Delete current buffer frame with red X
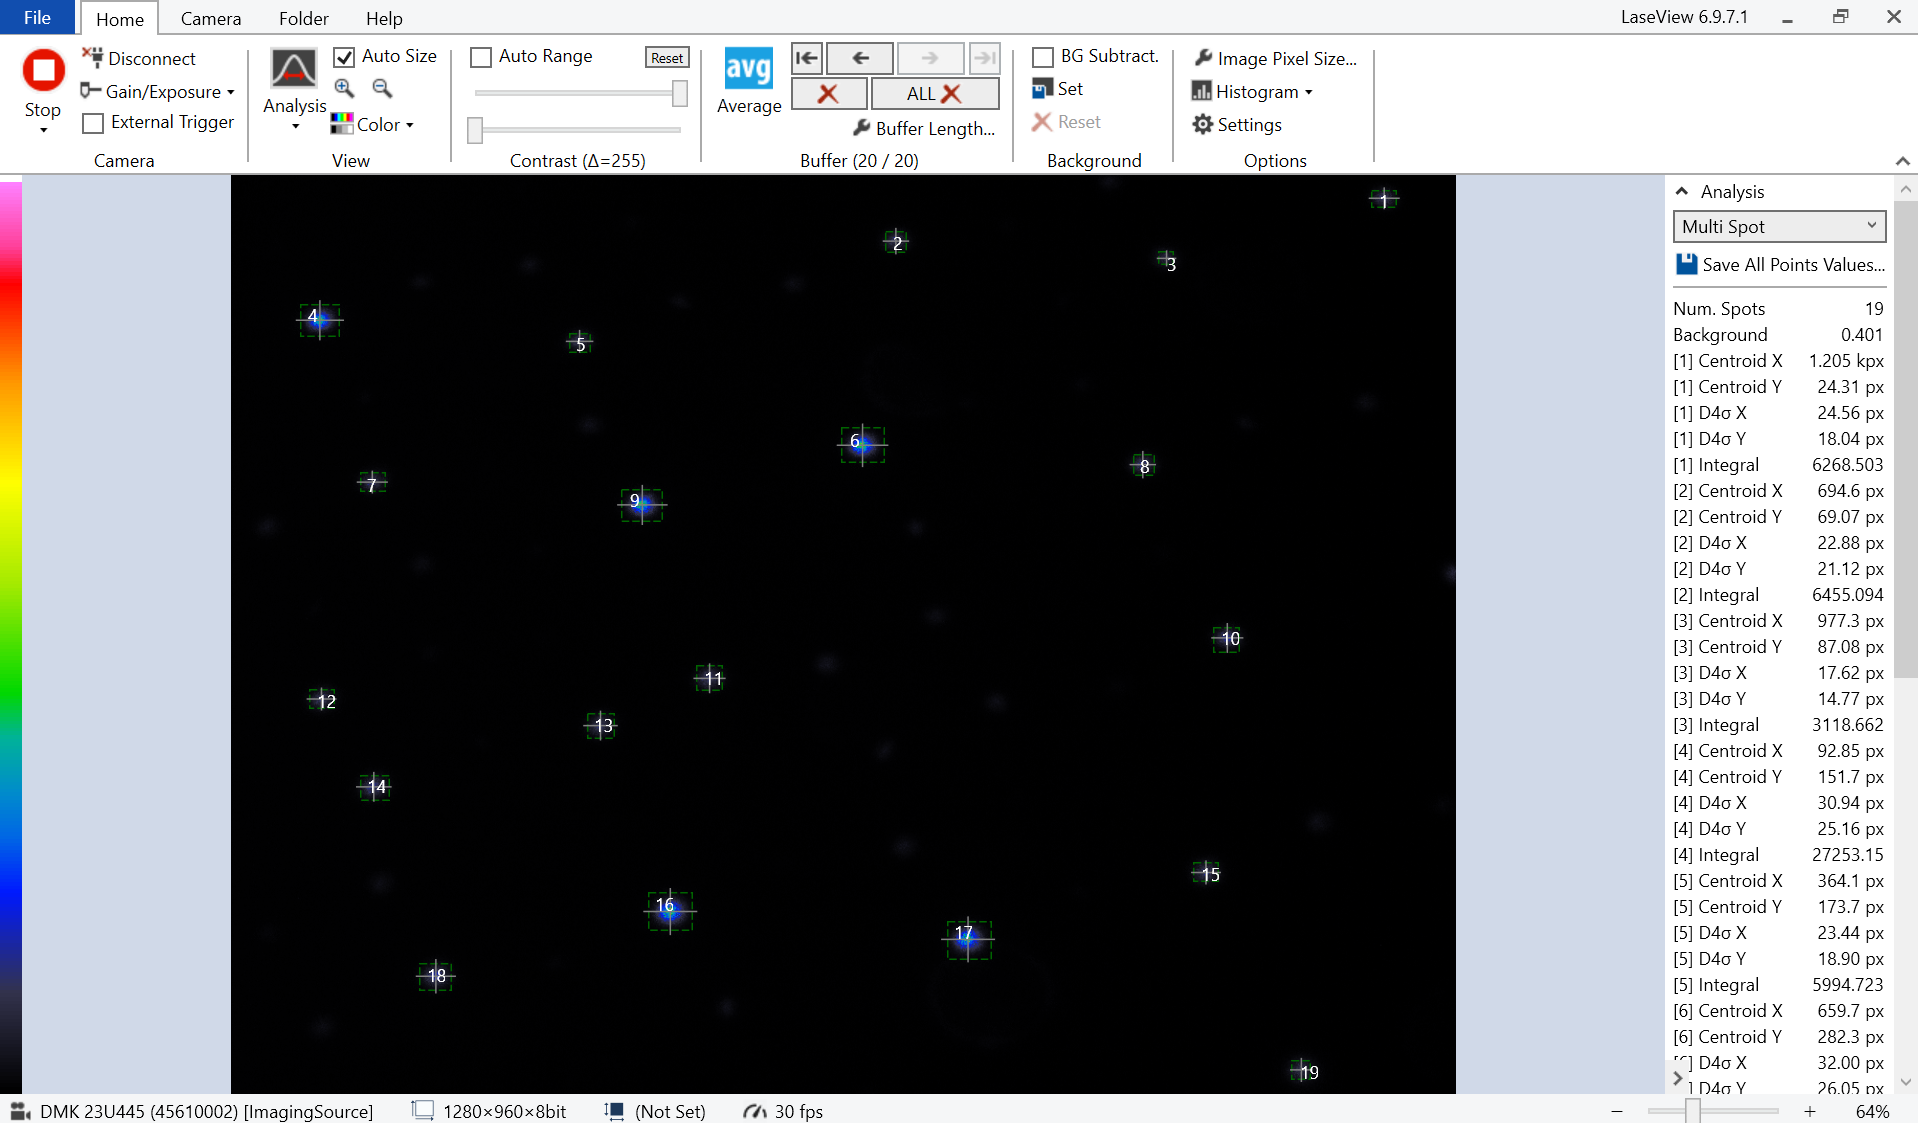 828,94
